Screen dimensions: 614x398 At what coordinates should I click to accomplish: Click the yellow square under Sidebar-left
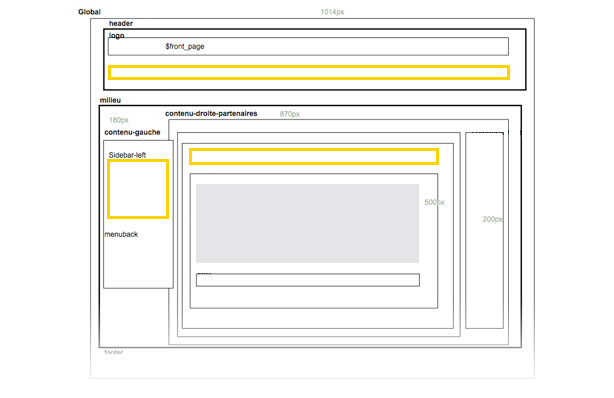pos(138,189)
